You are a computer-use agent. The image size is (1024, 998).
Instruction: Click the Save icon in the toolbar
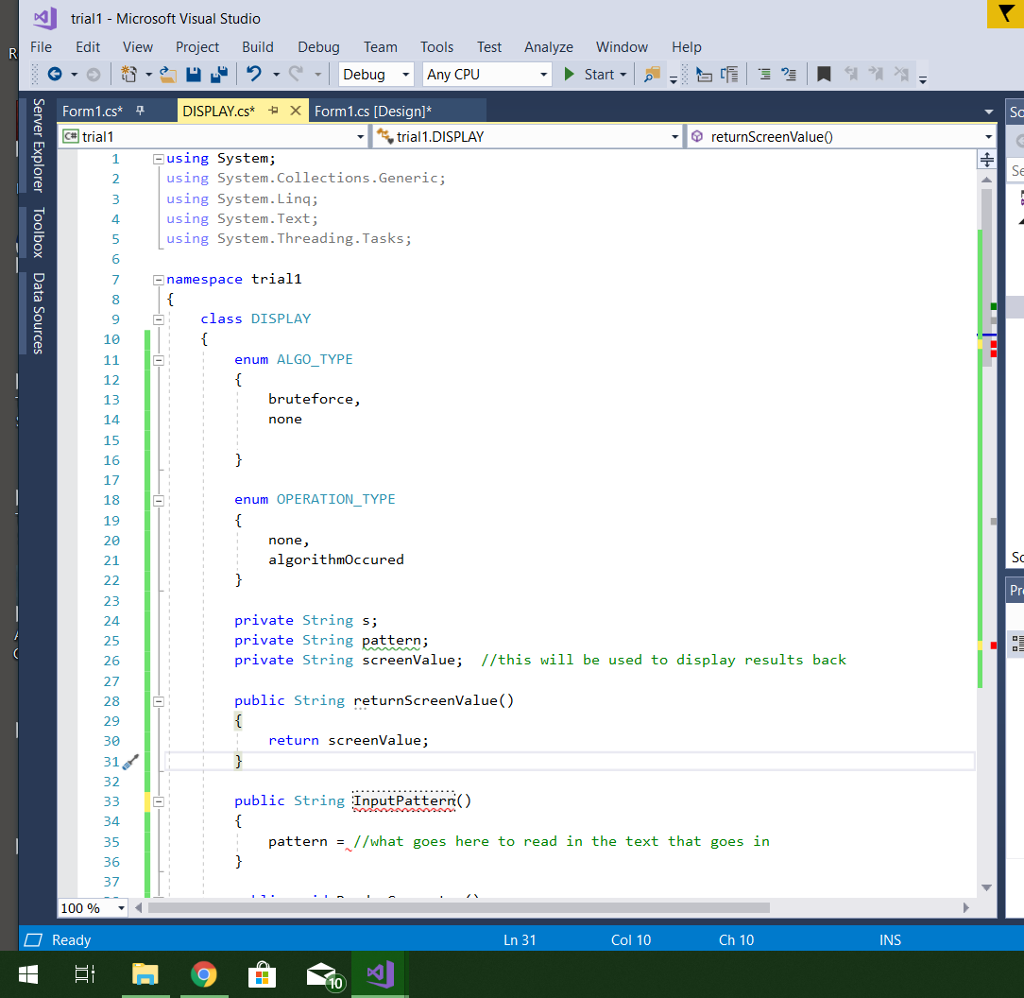194,74
